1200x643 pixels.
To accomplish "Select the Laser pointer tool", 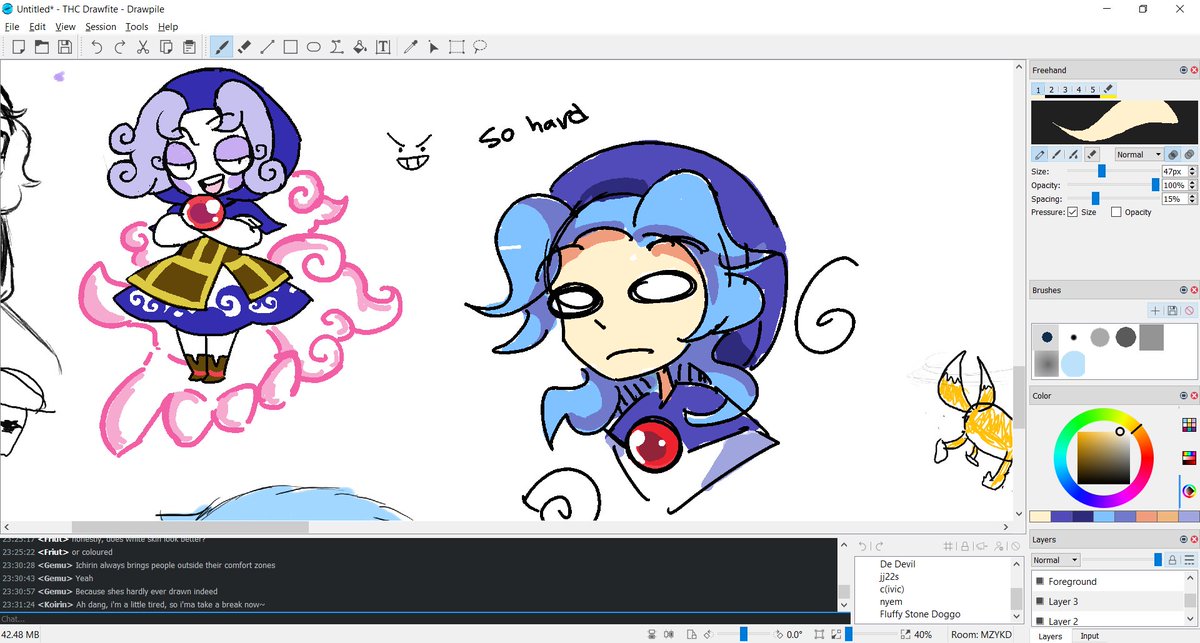I will point(433,47).
